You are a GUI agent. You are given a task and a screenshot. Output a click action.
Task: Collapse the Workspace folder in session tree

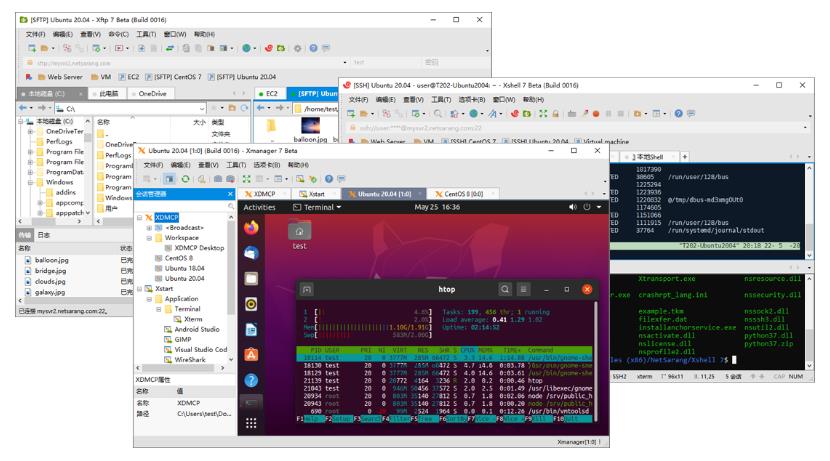[x=149, y=238]
